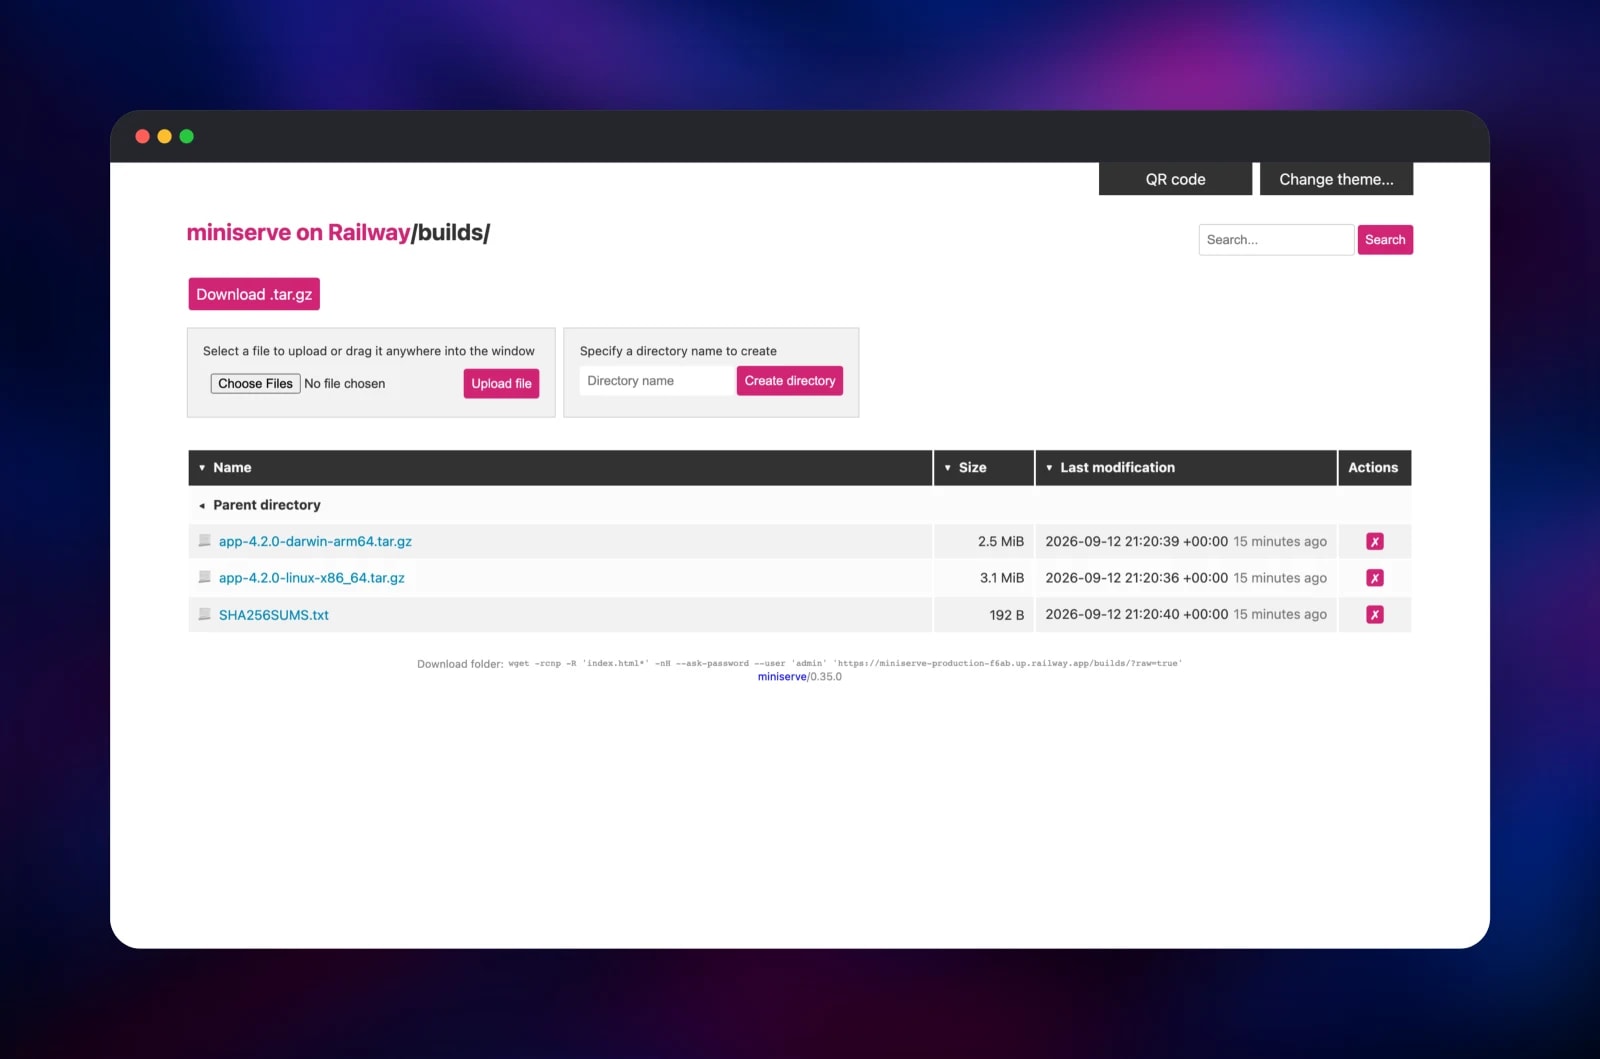Remove SHA256SUMS.txt using its delete icon
Screen dimensions: 1600x1059
tap(1374, 614)
